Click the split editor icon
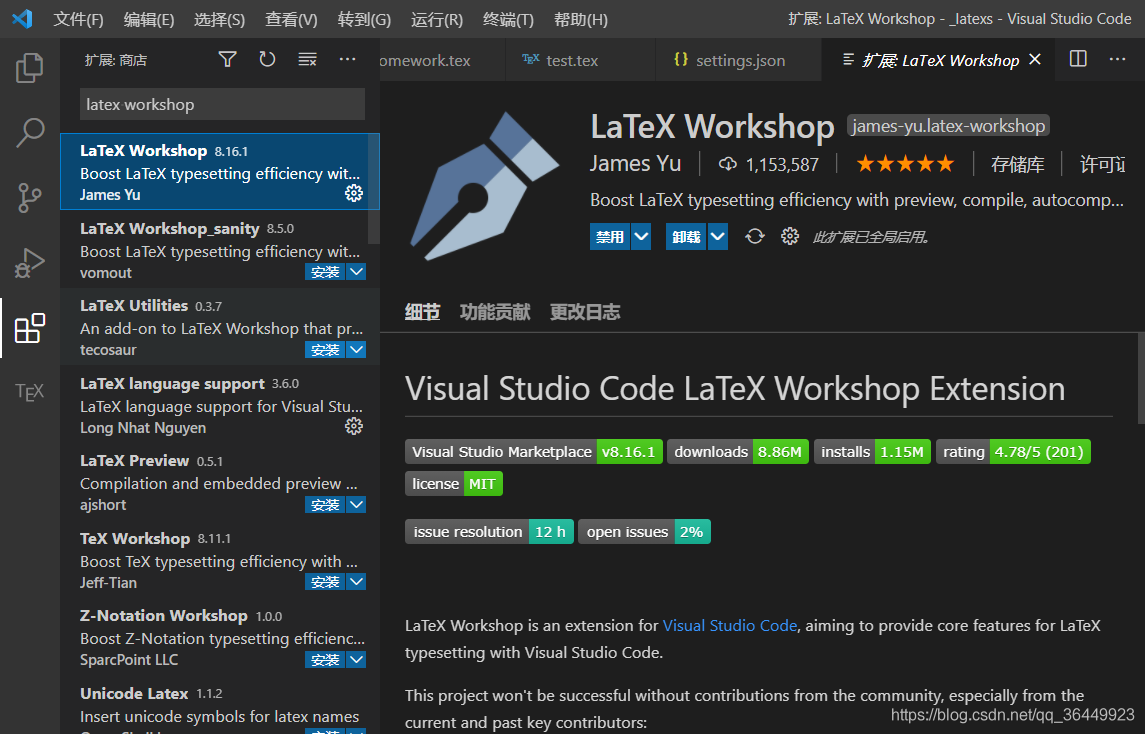 click(1077, 59)
